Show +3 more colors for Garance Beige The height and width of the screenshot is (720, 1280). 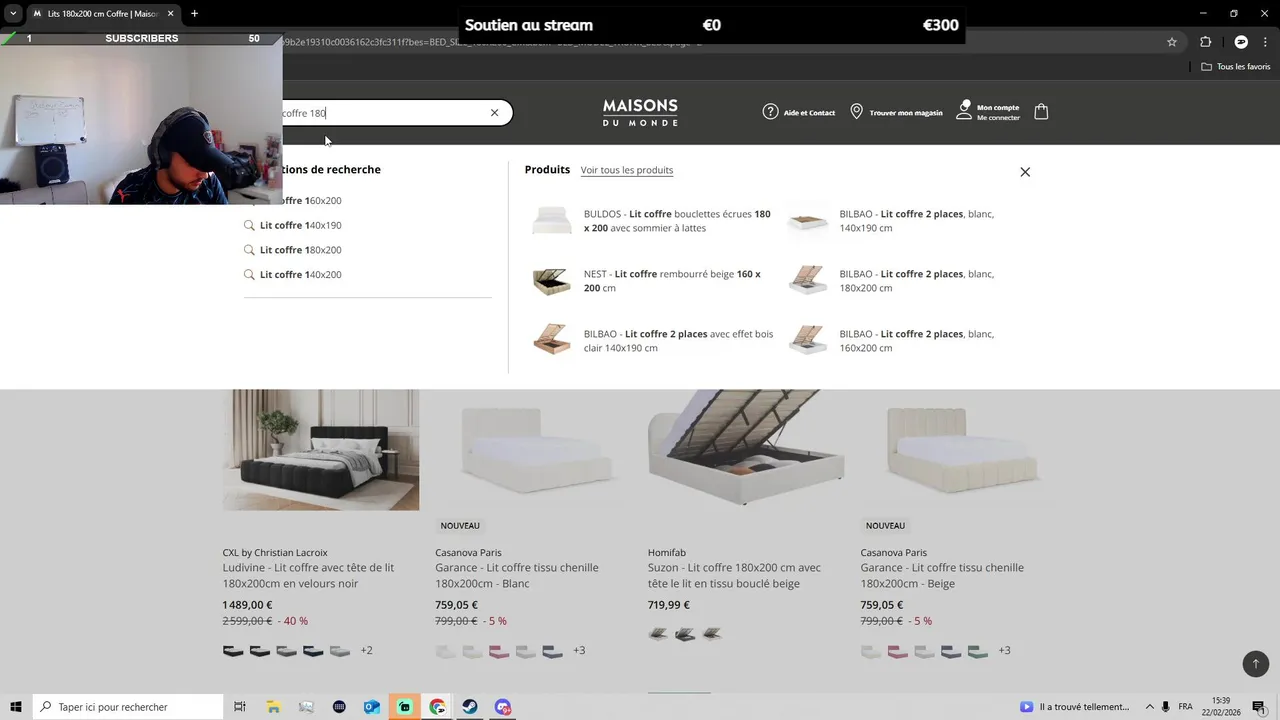click(1004, 650)
